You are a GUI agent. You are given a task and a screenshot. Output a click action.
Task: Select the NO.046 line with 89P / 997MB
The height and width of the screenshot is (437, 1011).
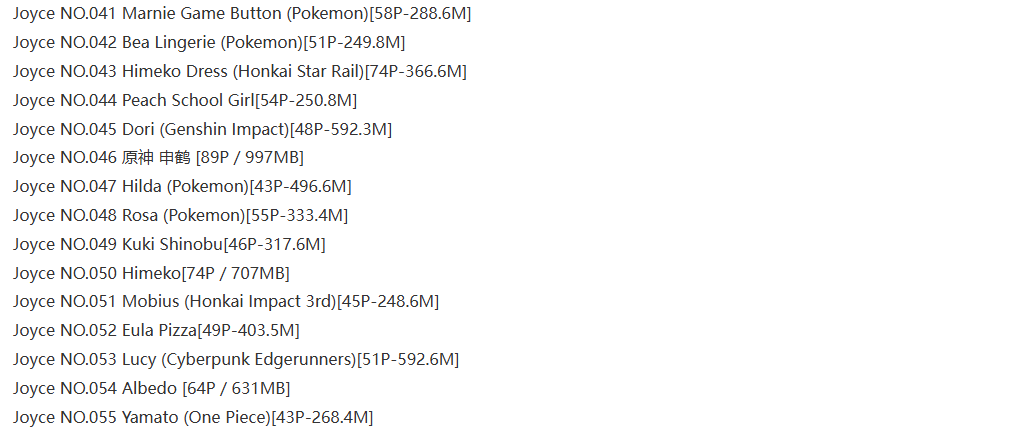coord(158,158)
